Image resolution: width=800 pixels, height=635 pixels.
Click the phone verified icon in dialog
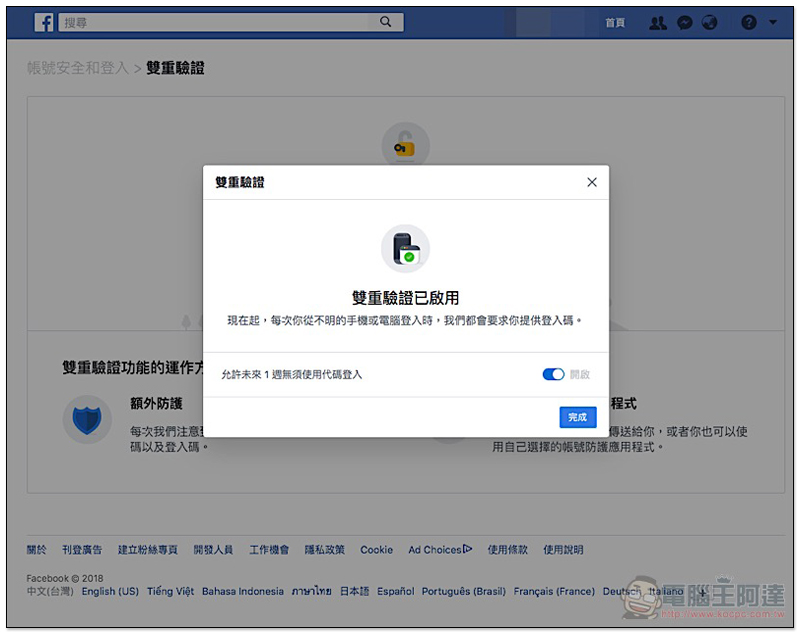tap(405, 249)
